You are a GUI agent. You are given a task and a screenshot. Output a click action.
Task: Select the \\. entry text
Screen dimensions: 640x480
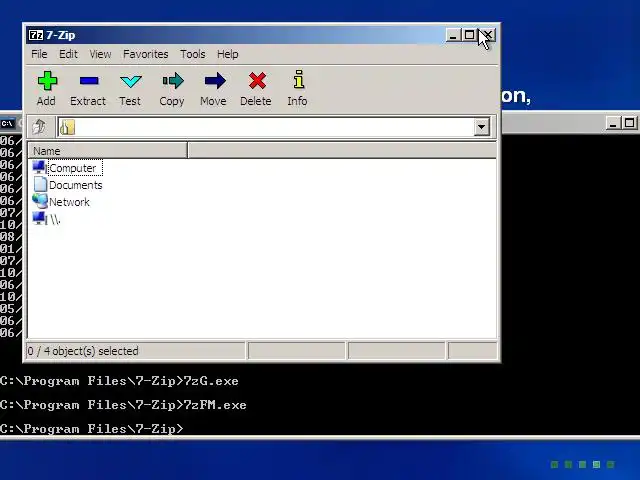tap(56, 220)
